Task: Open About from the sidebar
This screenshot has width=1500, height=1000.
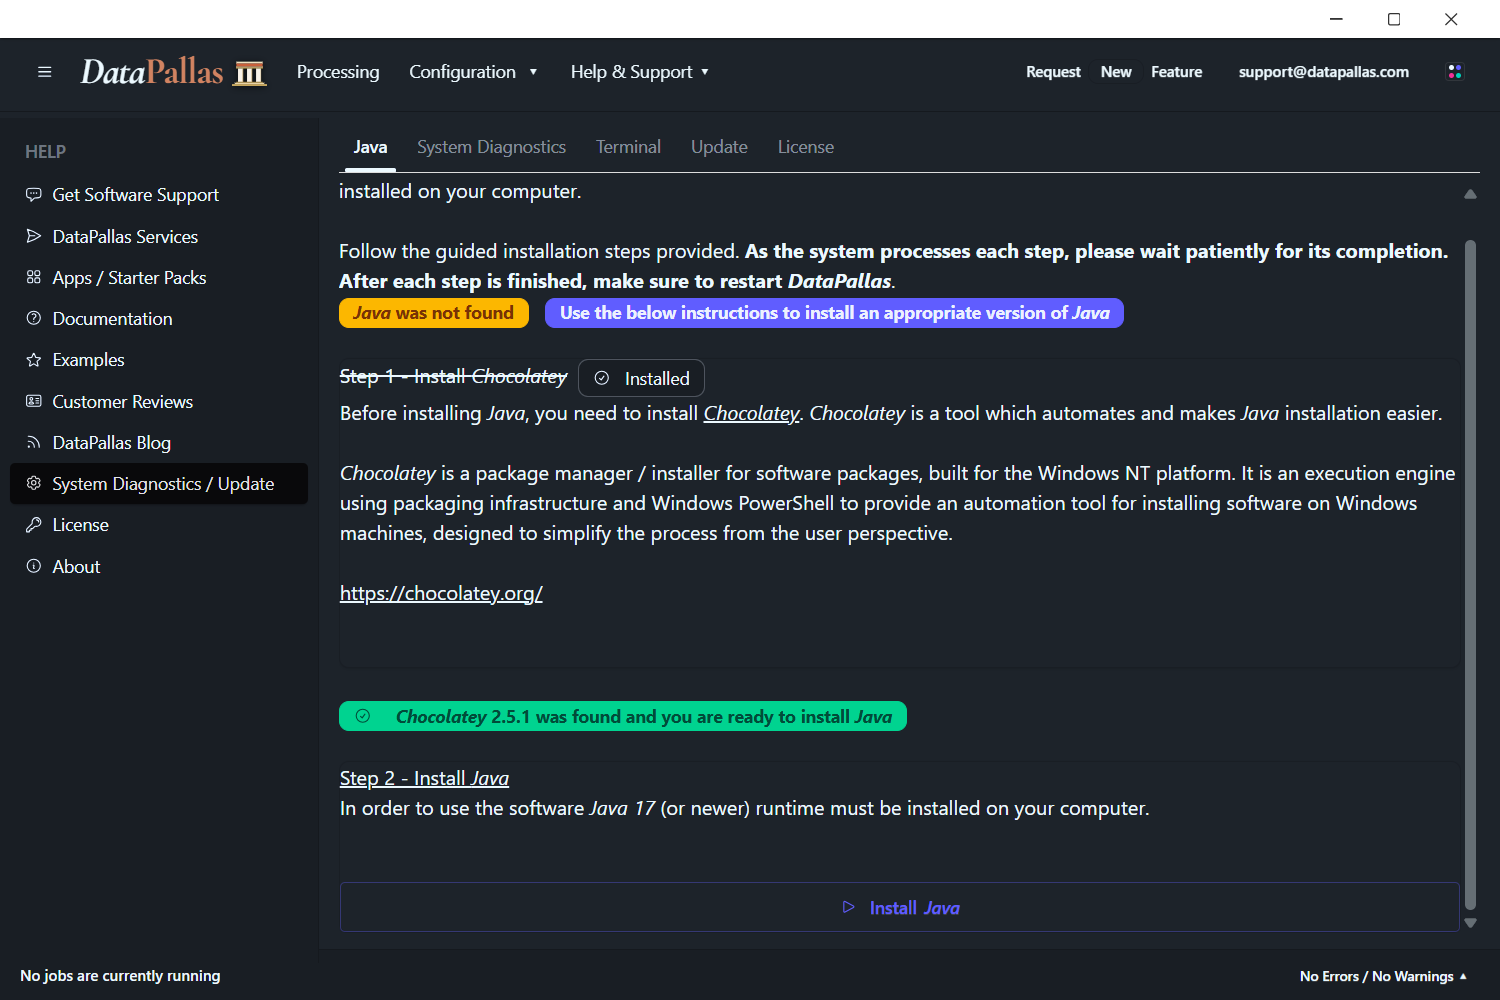Action: point(159,566)
